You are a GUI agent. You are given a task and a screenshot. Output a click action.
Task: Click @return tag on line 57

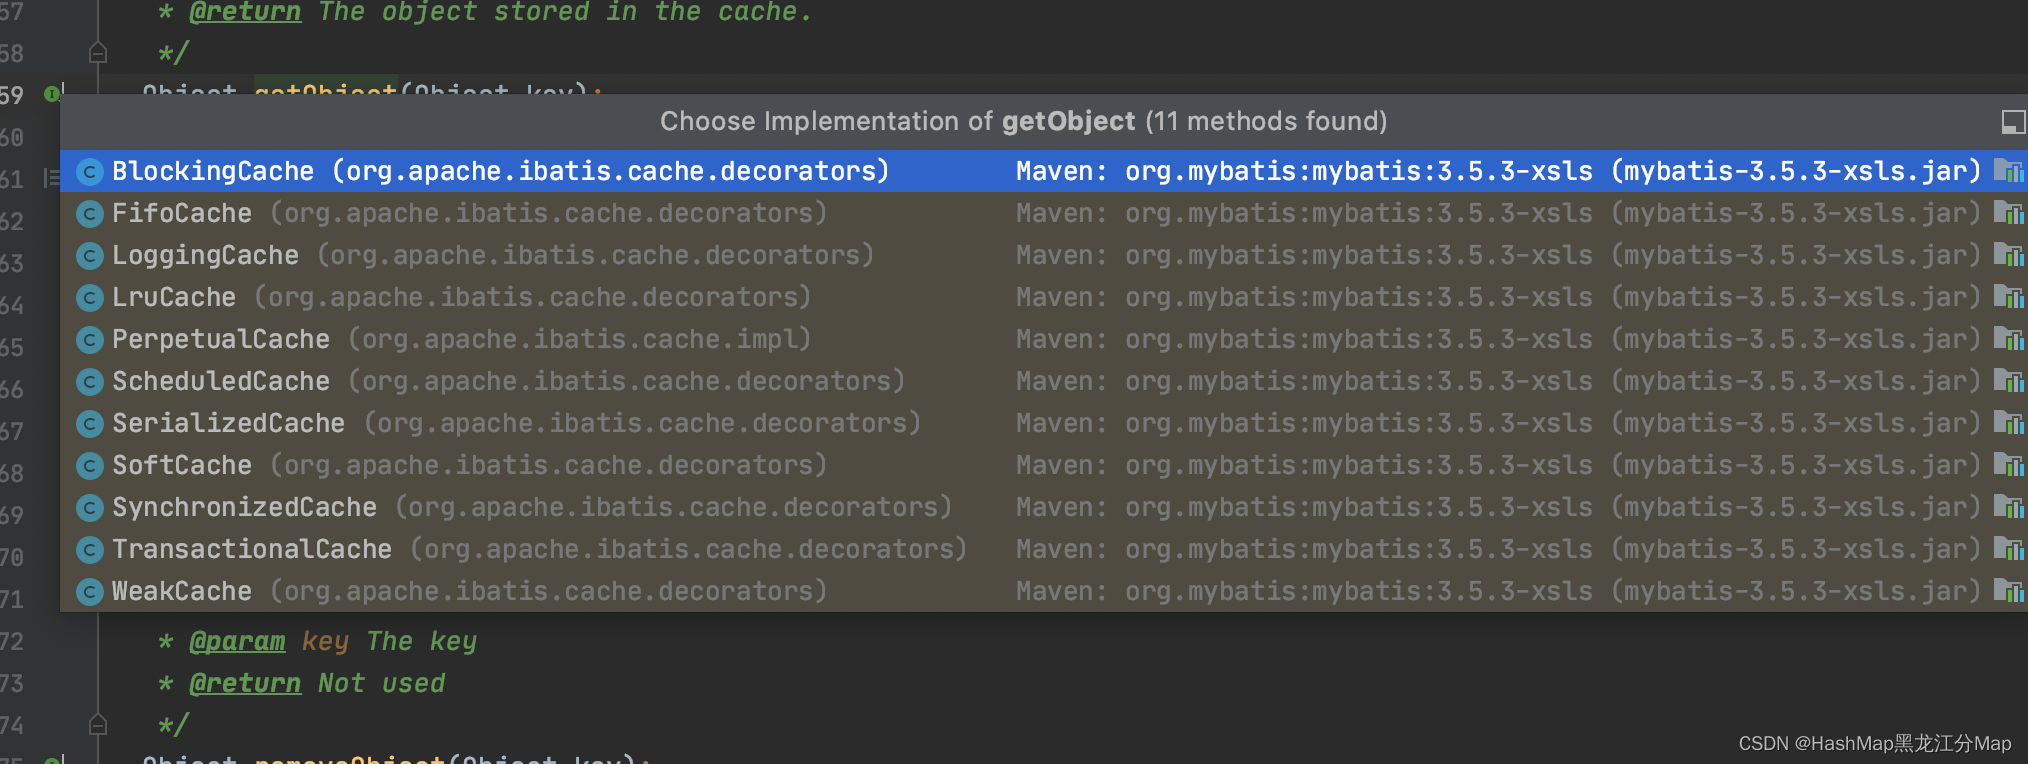coord(245,12)
